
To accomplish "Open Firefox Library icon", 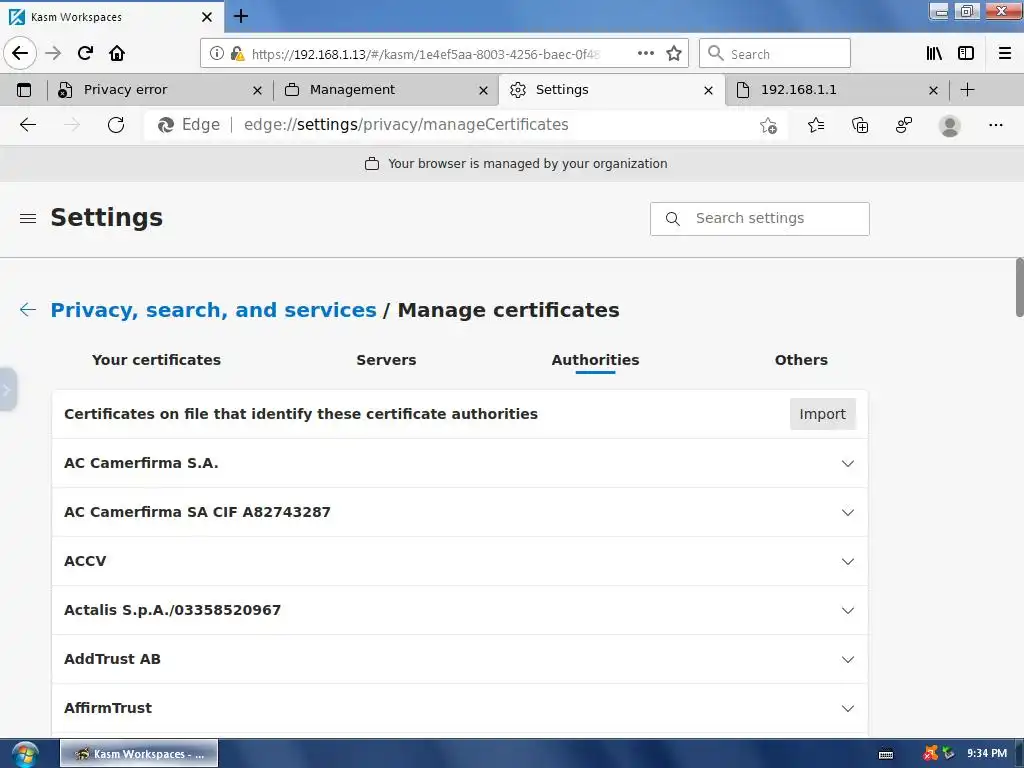I will coord(934,53).
